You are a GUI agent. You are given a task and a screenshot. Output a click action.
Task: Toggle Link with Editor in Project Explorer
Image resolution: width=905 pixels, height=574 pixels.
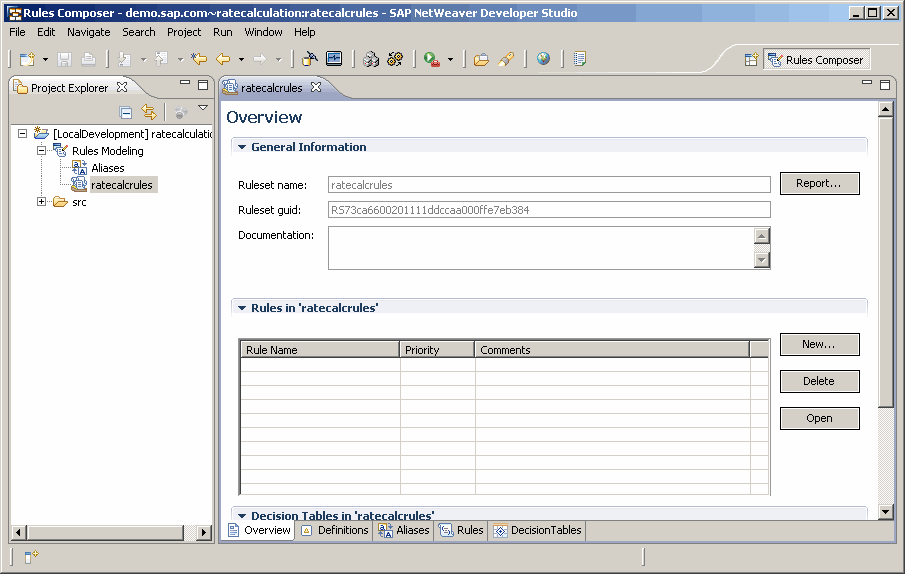(x=149, y=112)
